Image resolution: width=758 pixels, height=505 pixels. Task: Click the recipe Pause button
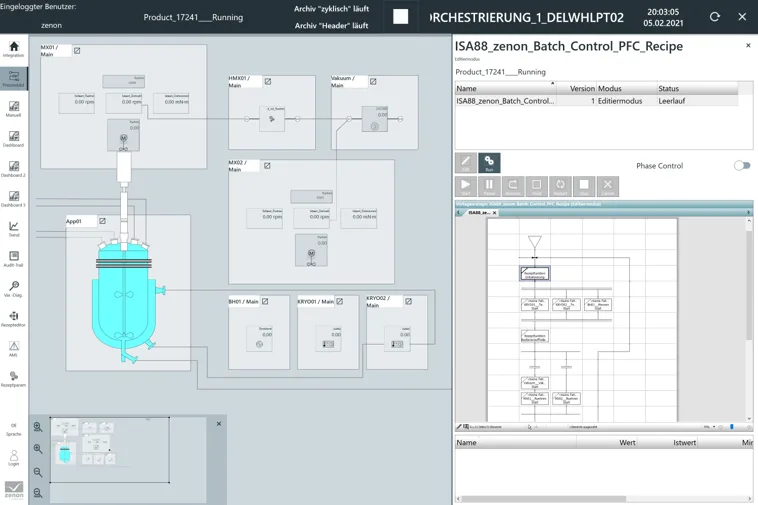click(x=489, y=186)
